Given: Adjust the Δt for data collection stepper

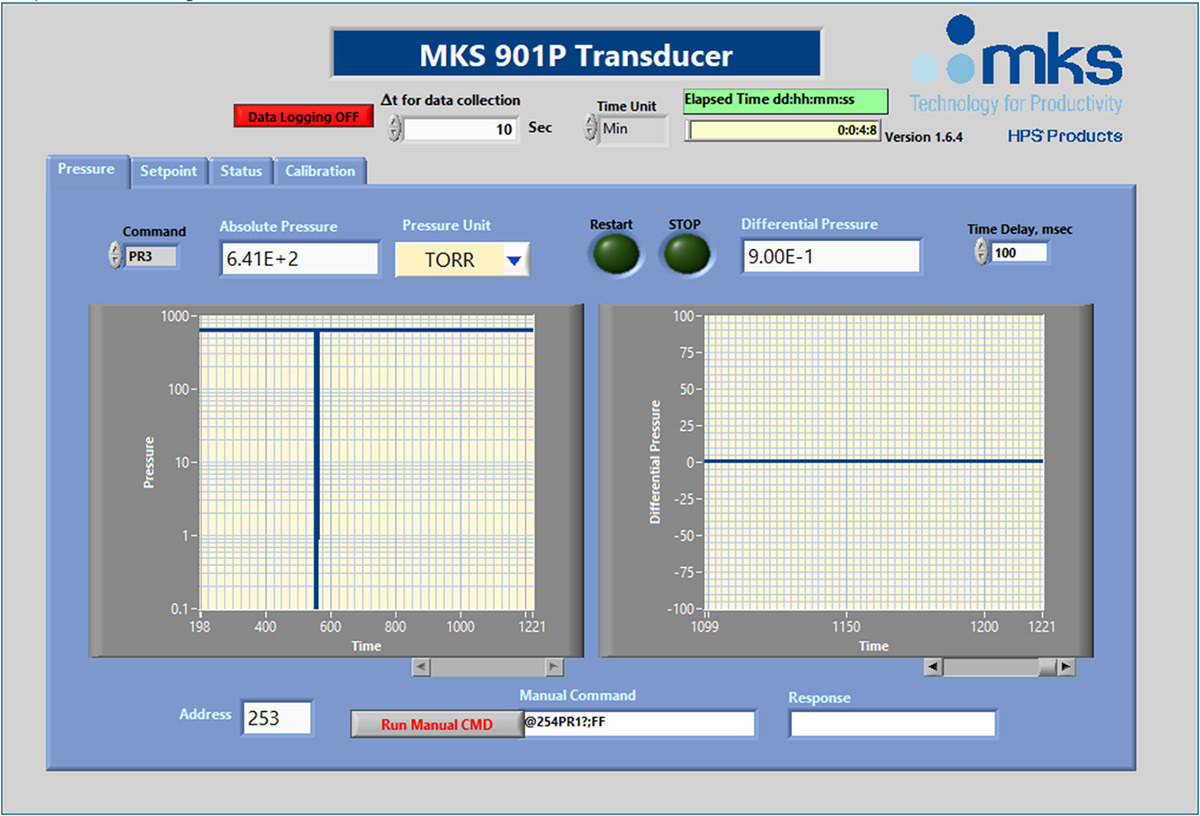Looking at the screenshot, I should click(x=395, y=129).
